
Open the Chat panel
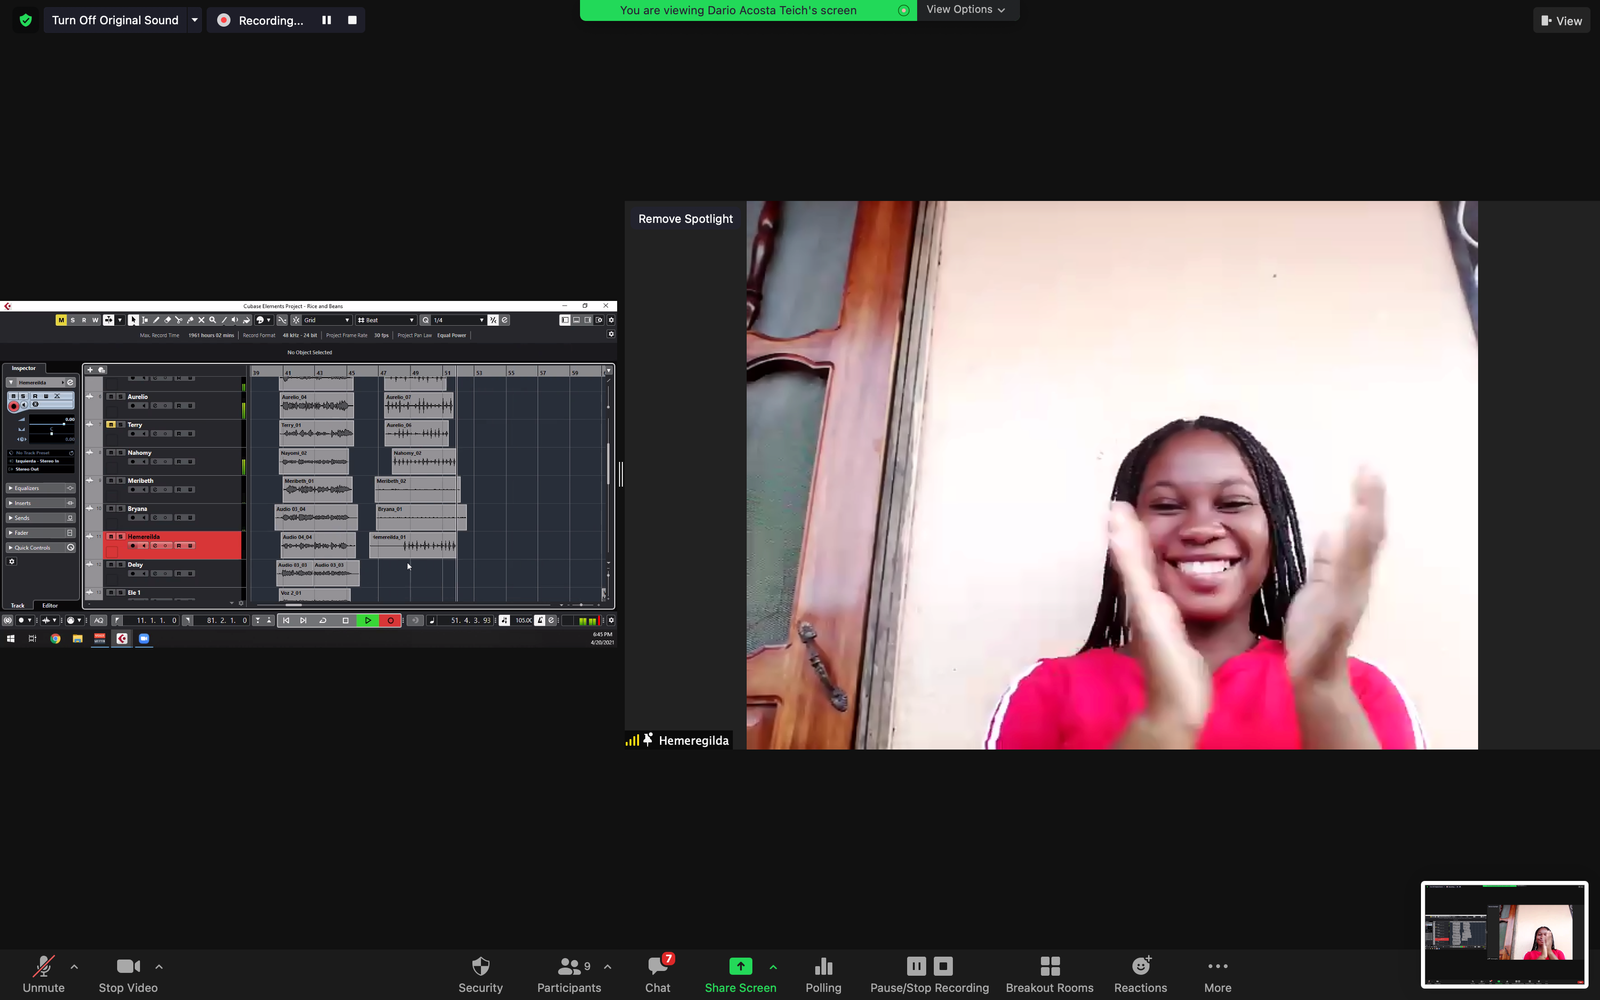click(657, 974)
